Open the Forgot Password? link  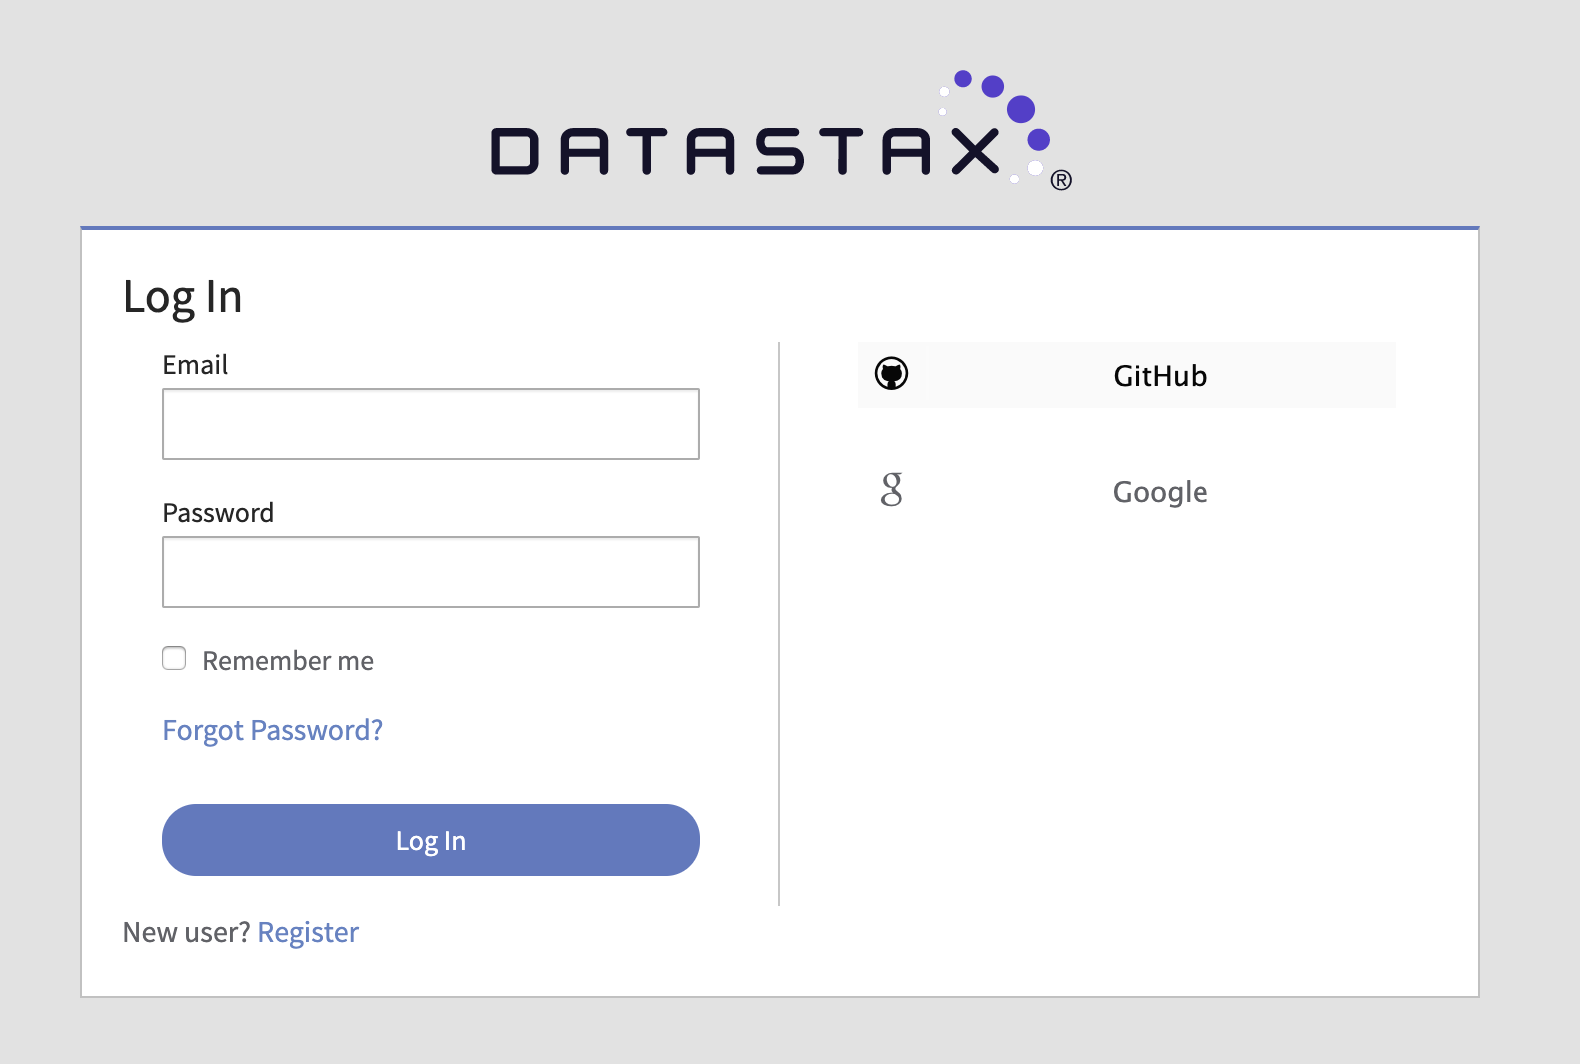coord(273,731)
